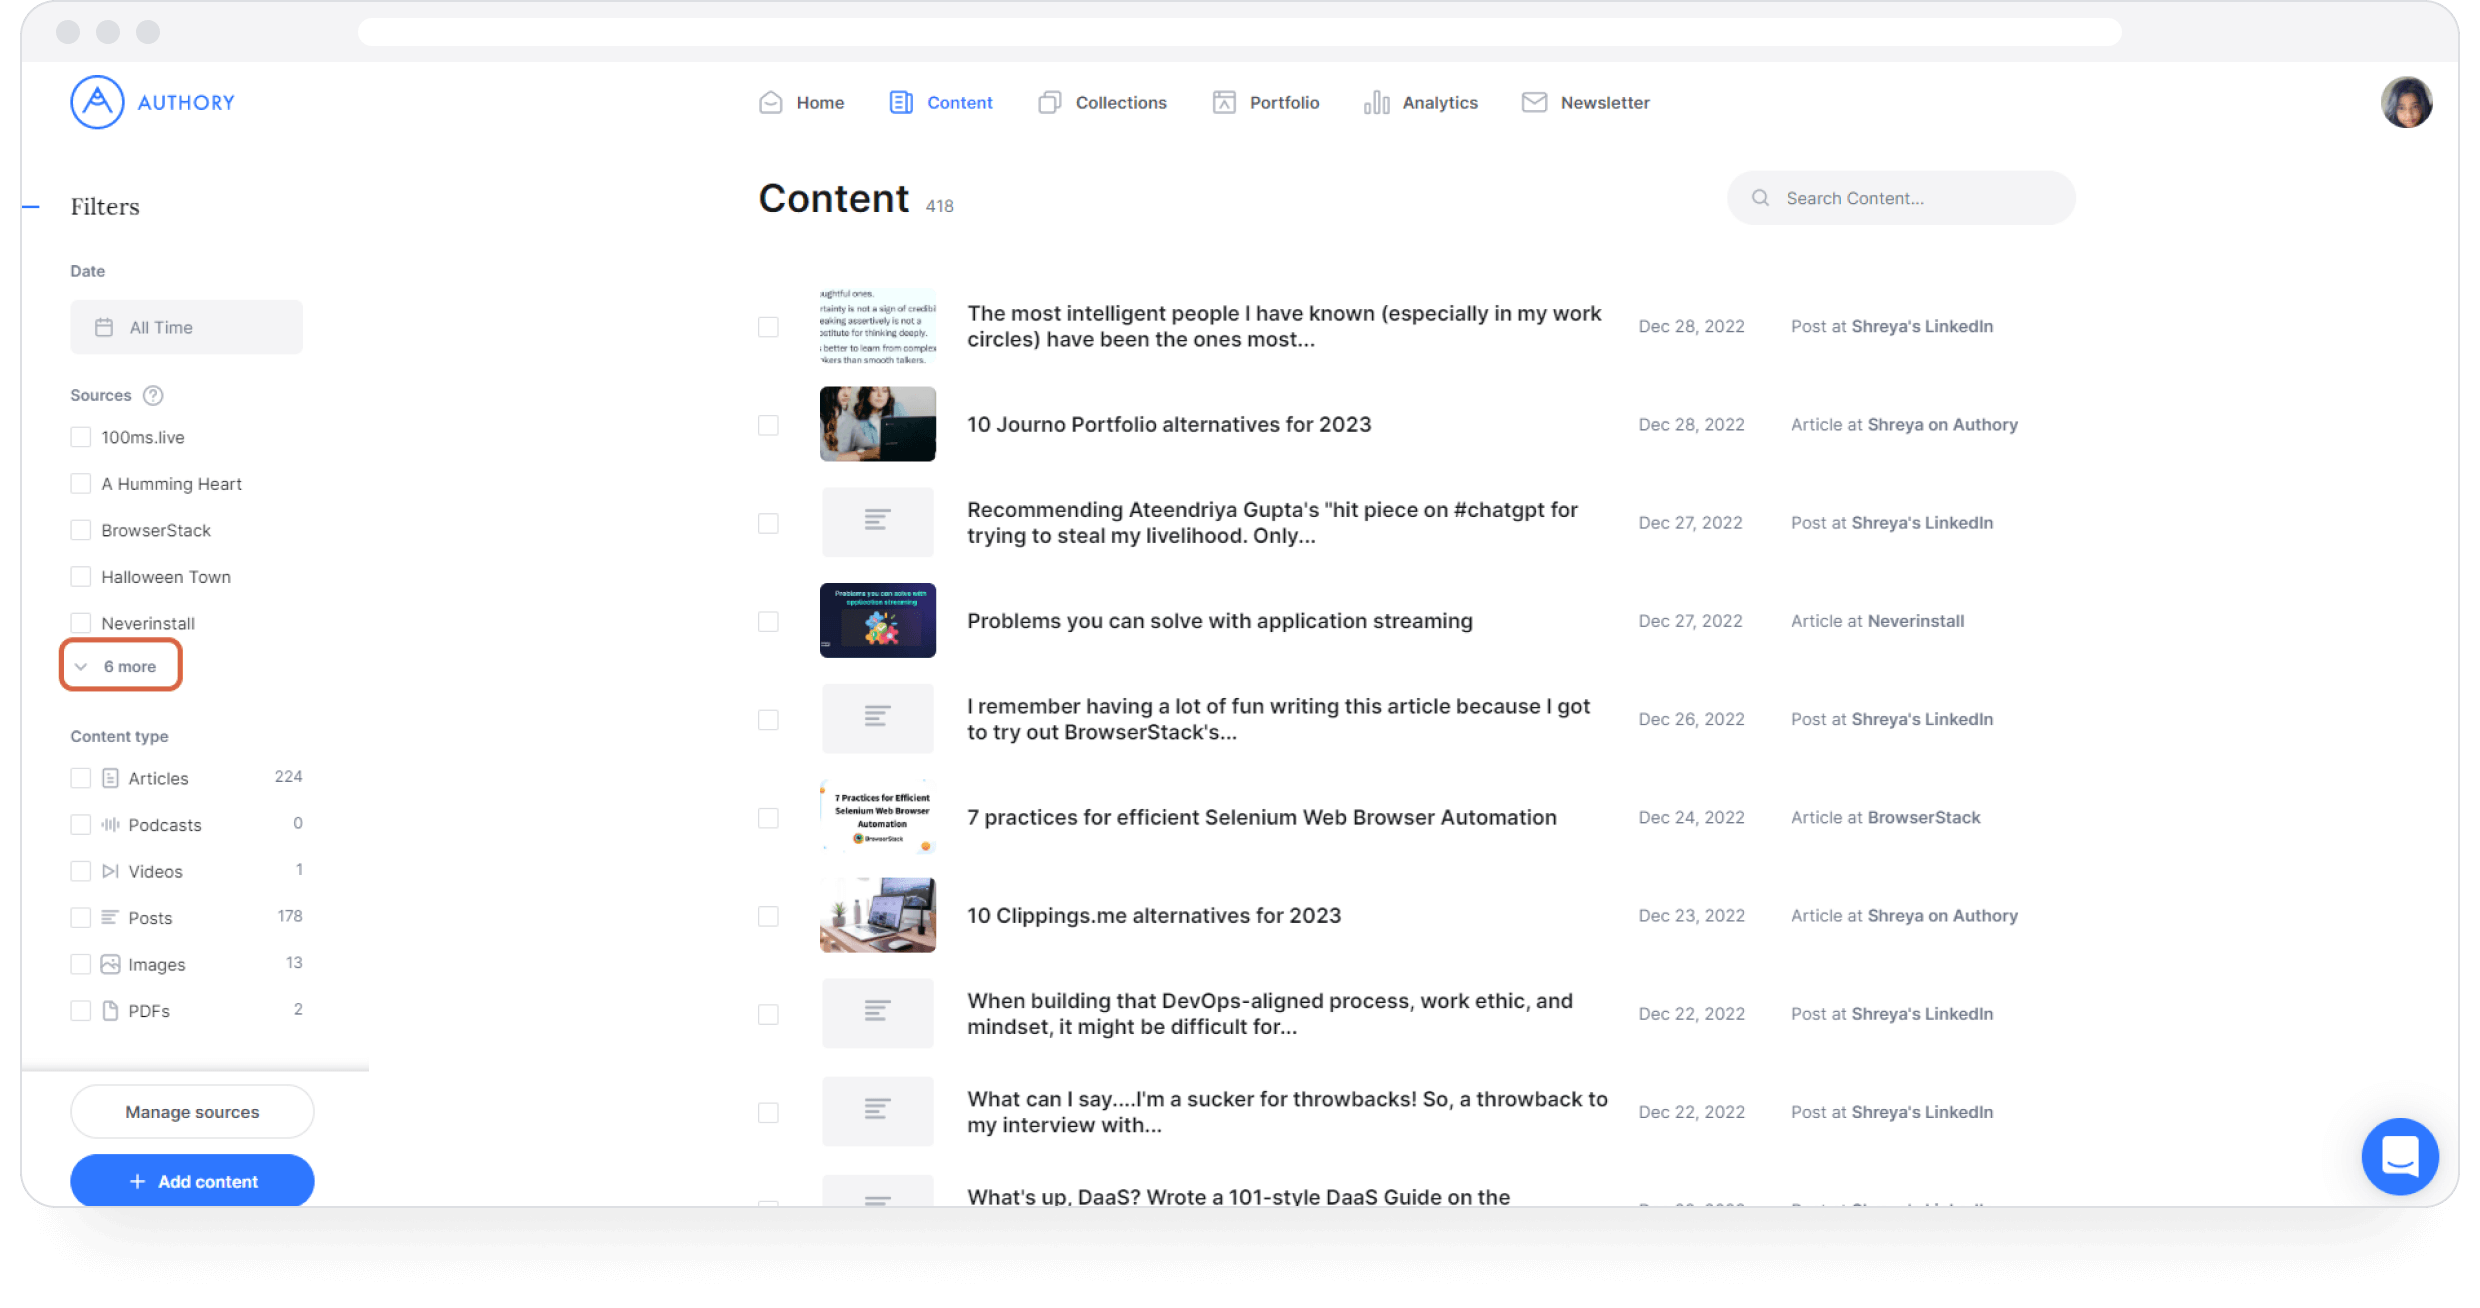Check the Posts content type box
The image size is (2480, 1308).
(x=81, y=917)
